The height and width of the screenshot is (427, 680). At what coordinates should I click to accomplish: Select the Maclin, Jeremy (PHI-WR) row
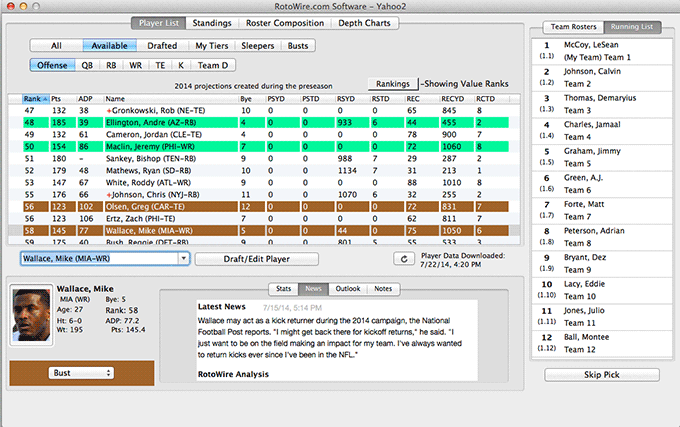(x=265, y=147)
